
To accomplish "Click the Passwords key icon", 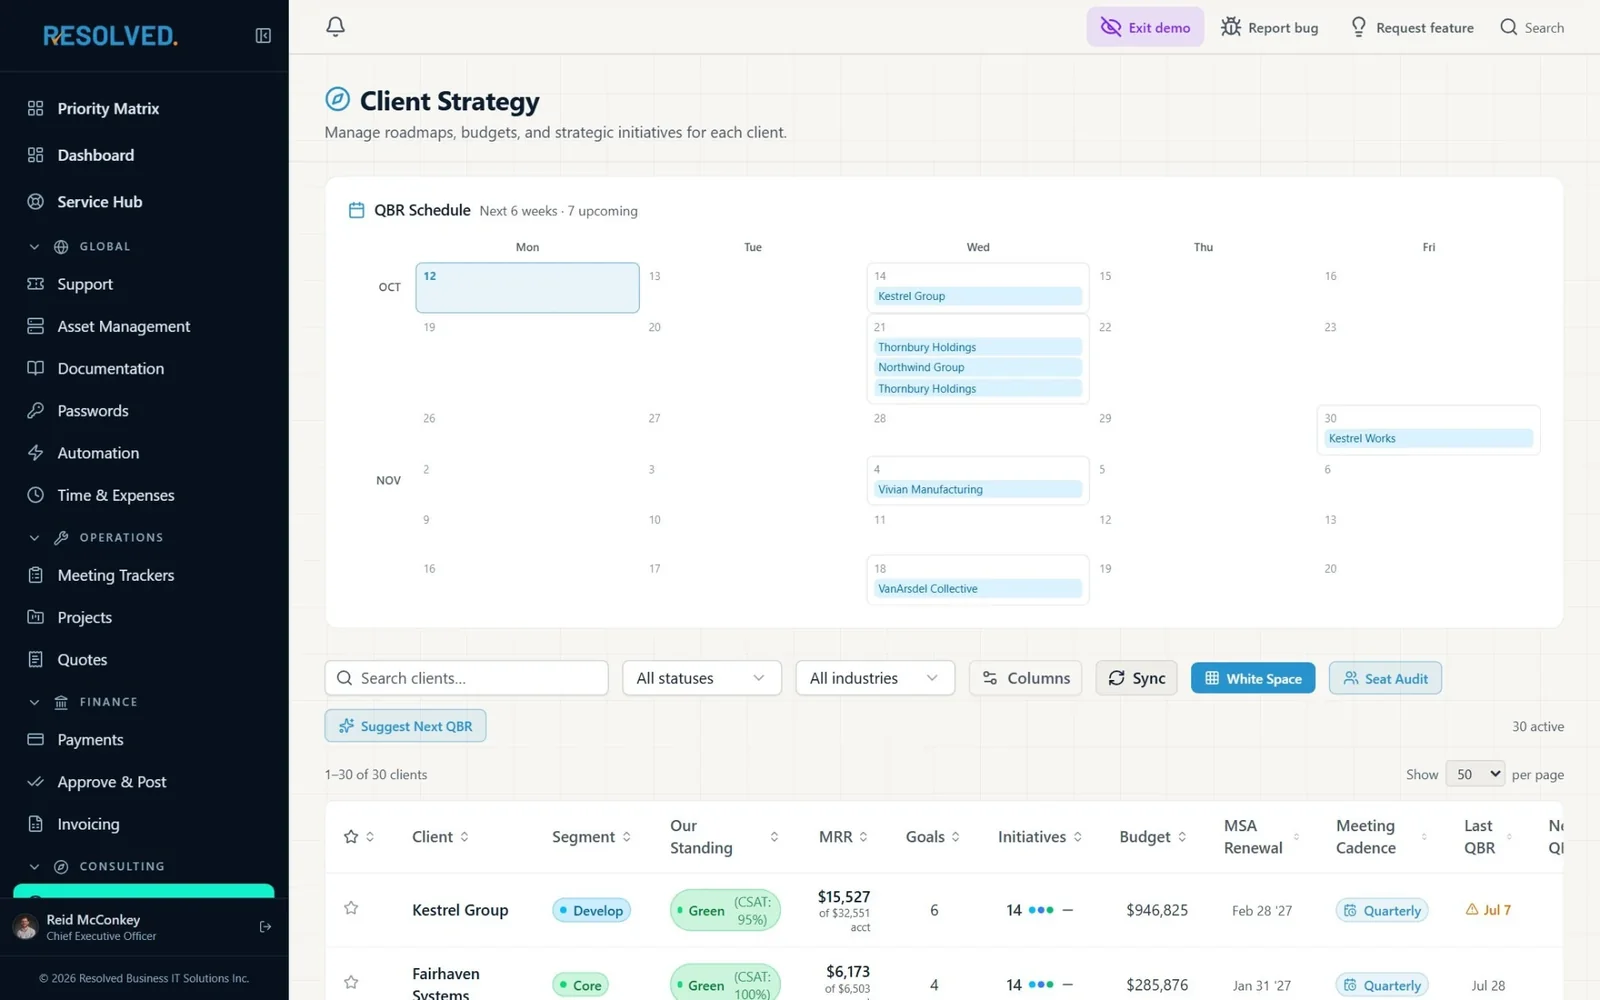I will [36, 410].
